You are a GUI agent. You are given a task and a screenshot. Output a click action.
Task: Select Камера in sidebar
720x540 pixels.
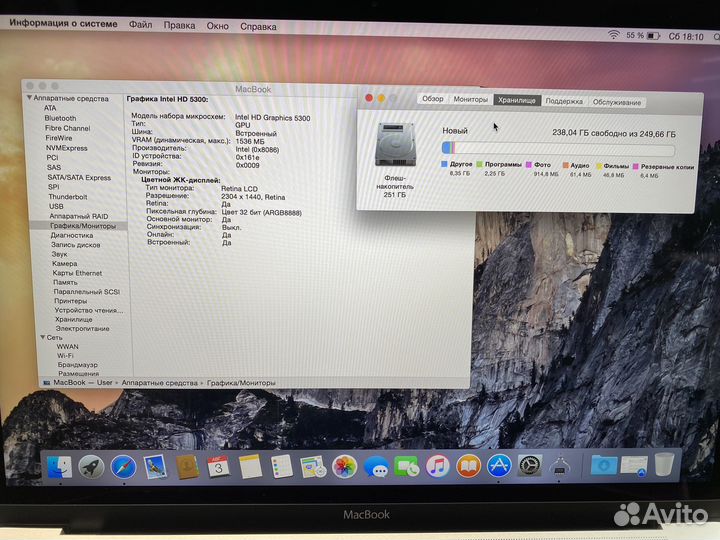point(65,264)
